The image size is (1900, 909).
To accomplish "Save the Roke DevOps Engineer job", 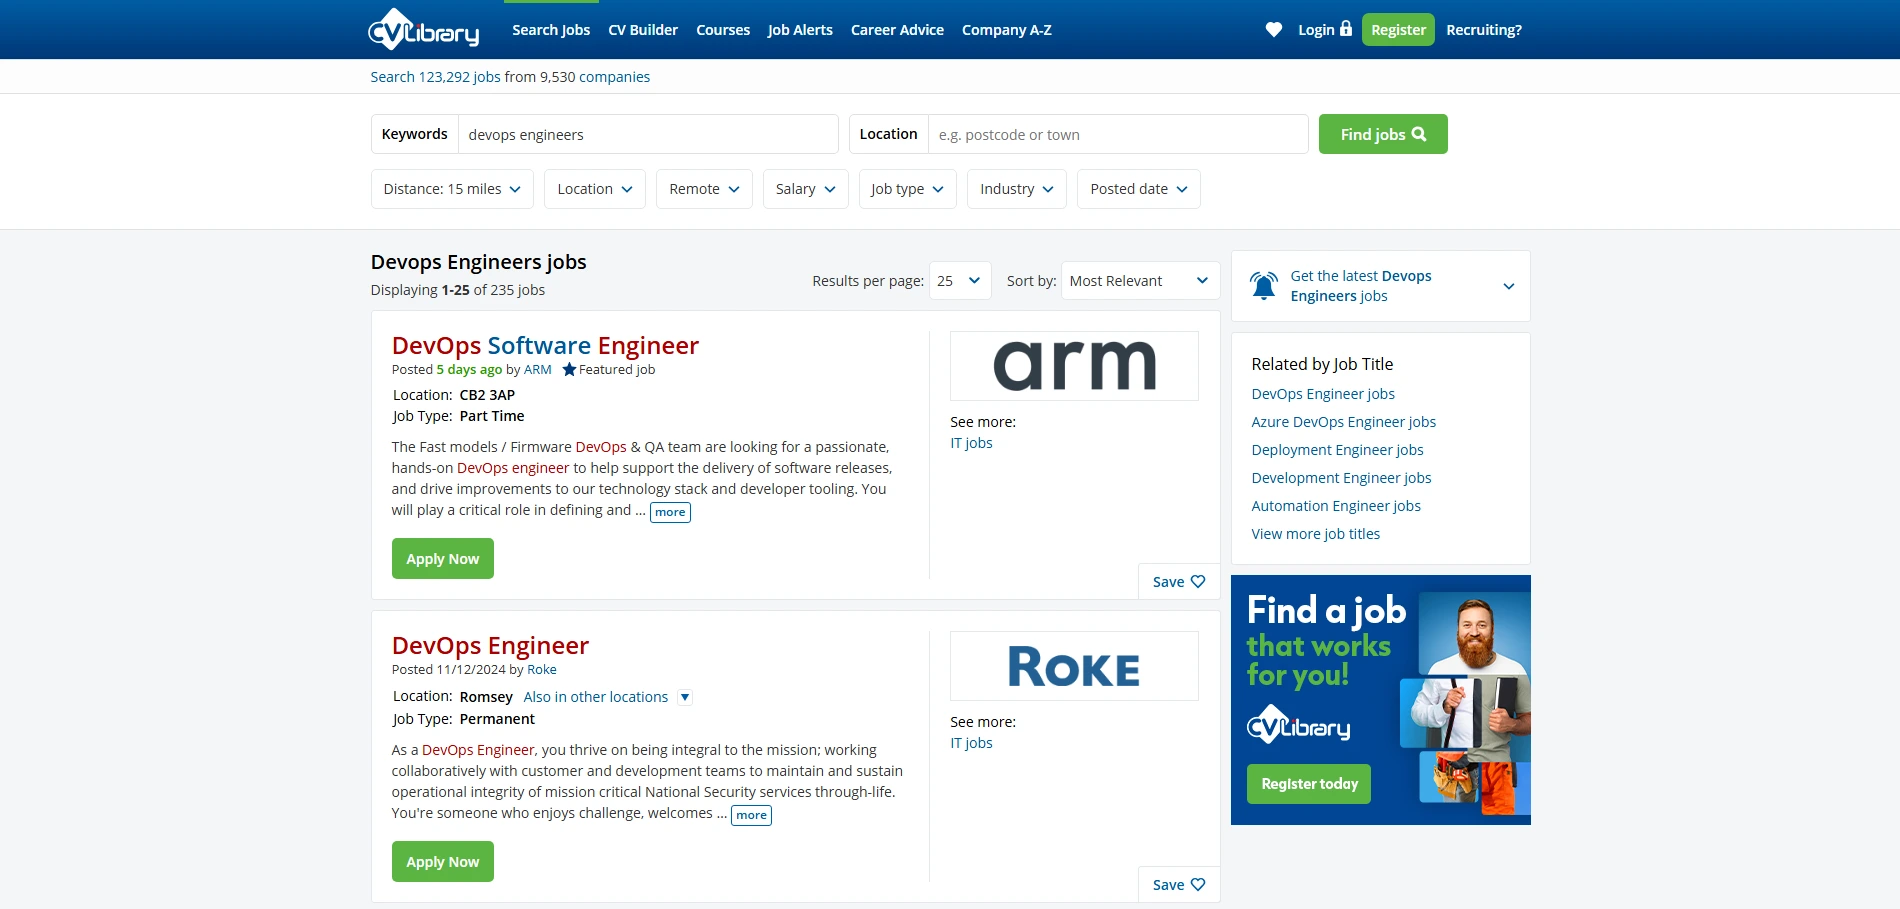I will (x=1179, y=884).
